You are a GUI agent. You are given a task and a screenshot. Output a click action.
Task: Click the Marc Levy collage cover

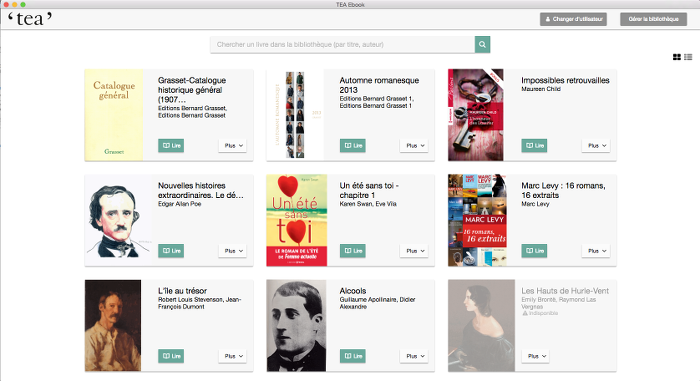[477, 220]
